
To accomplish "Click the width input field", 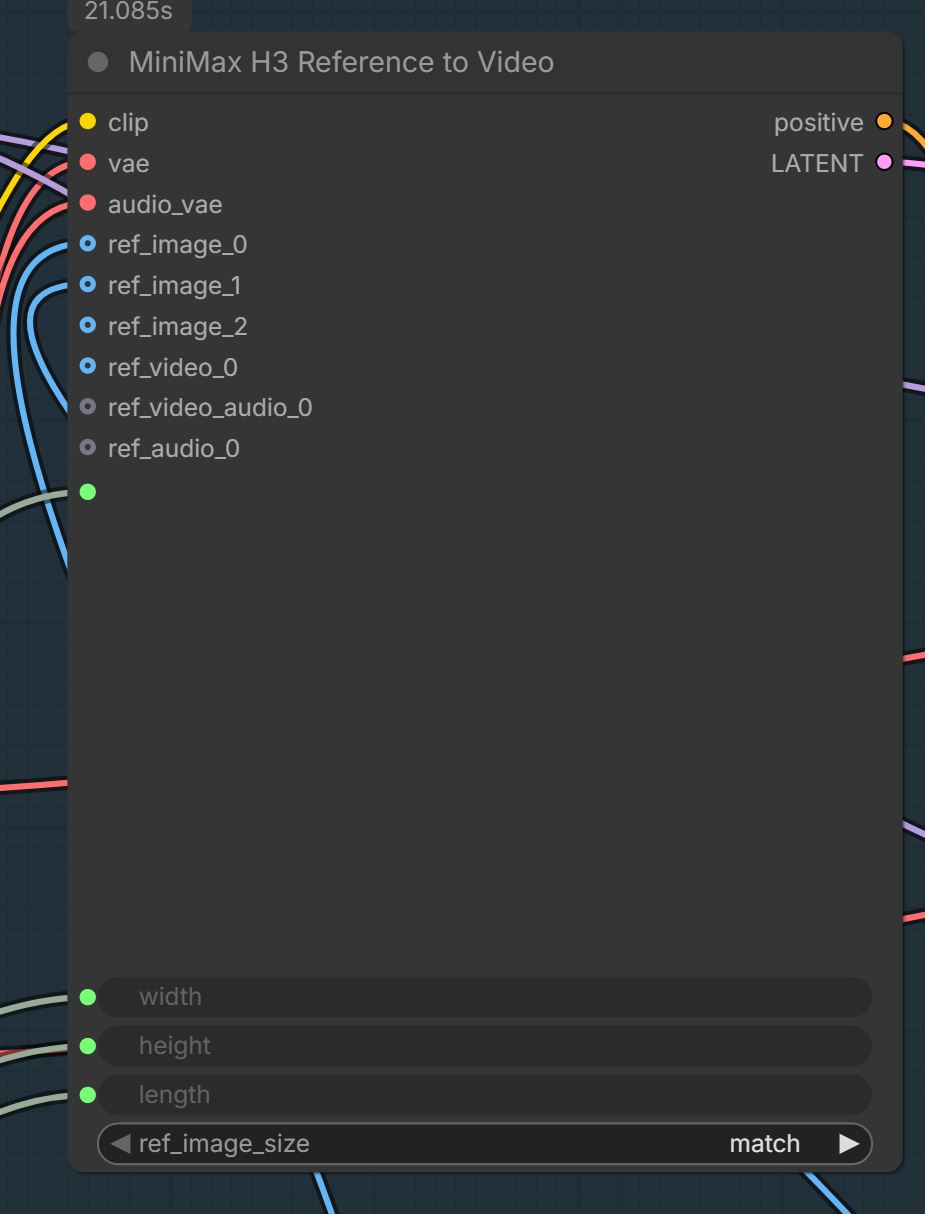I will tap(485, 997).
